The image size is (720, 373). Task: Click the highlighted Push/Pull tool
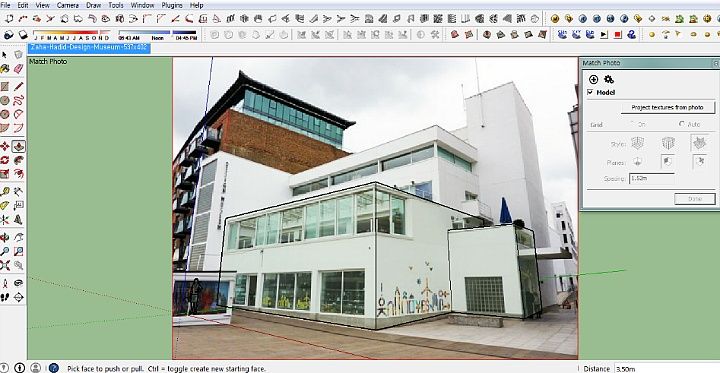pos(18,147)
